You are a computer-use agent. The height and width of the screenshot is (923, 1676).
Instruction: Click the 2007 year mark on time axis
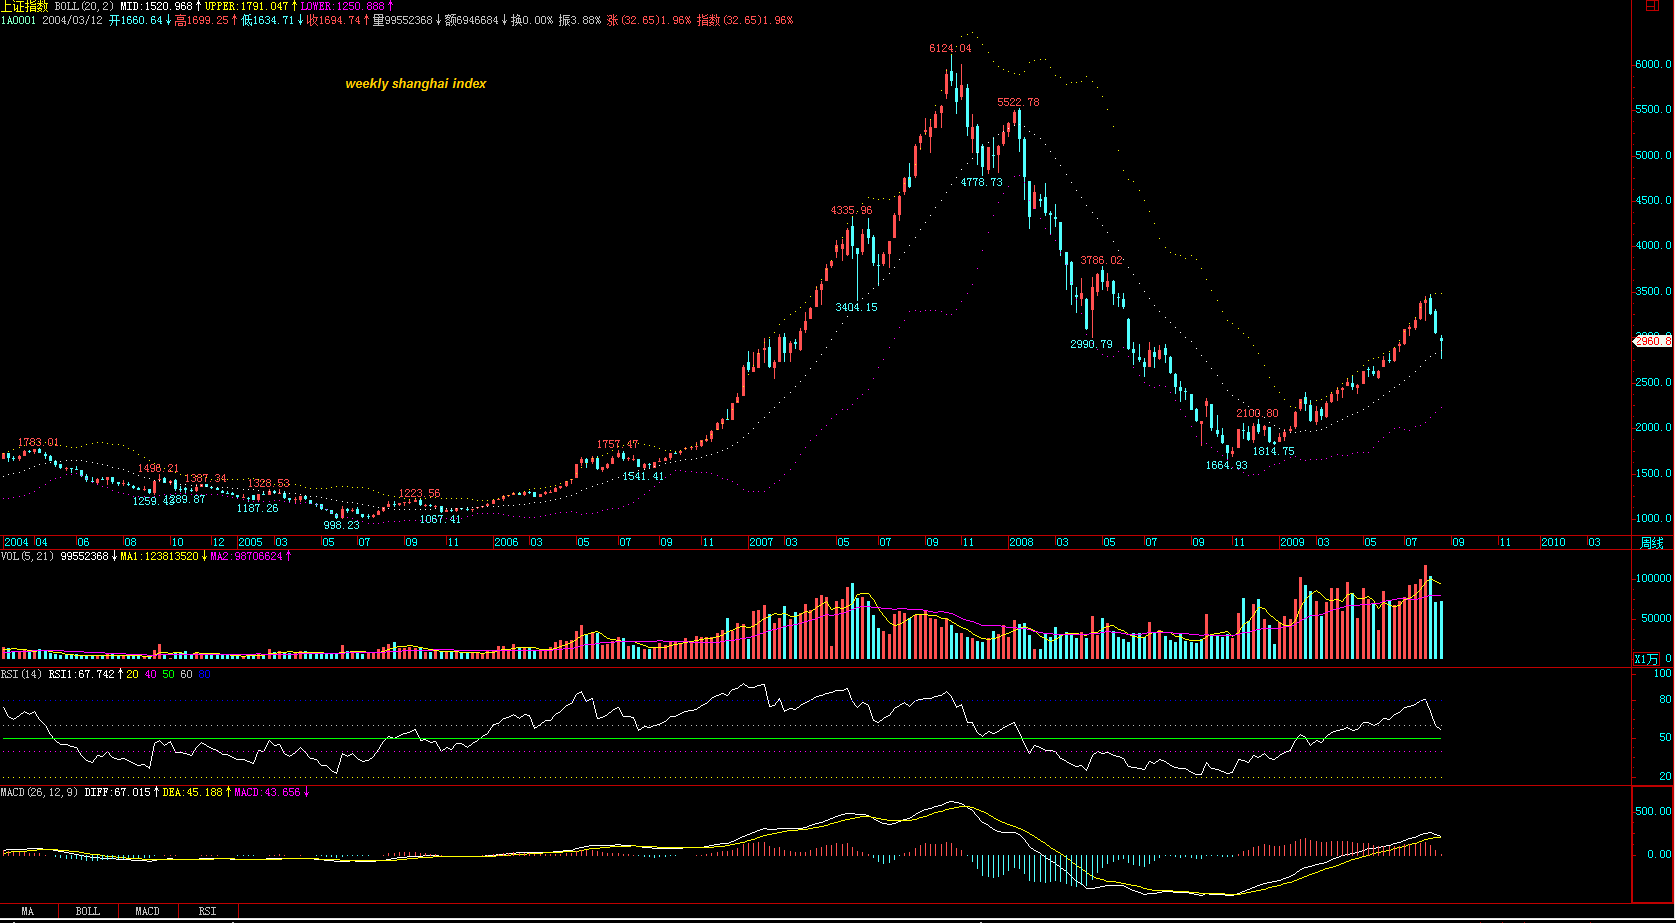[761, 542]
